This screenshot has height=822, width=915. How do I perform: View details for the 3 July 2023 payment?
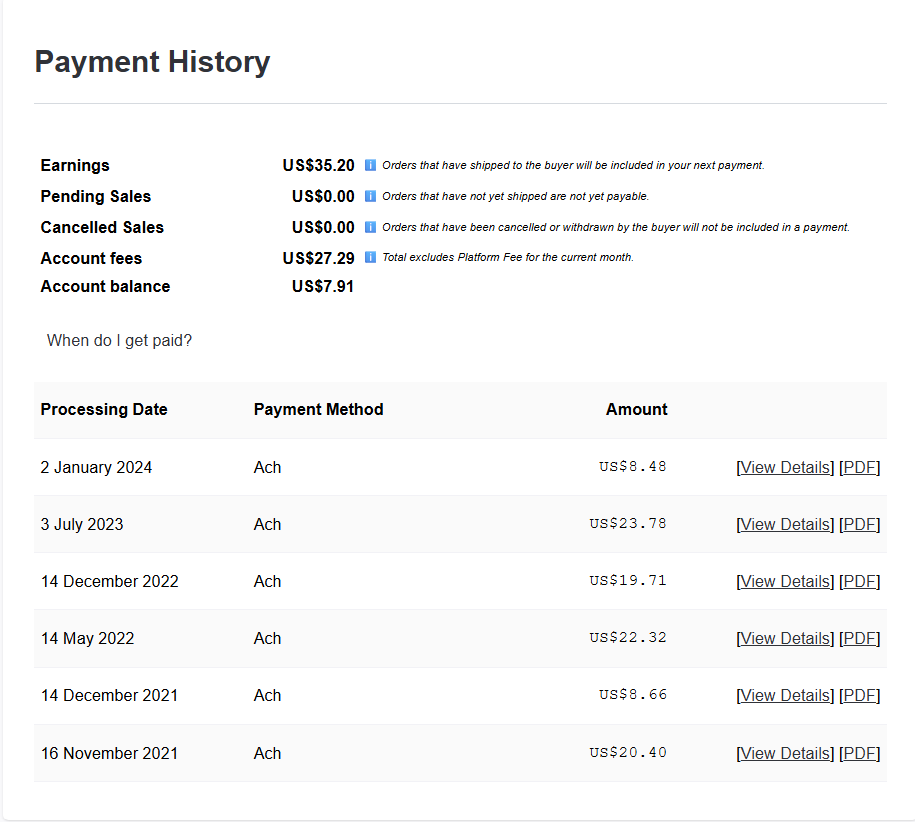pyautogui.click(x=785, y=524)
